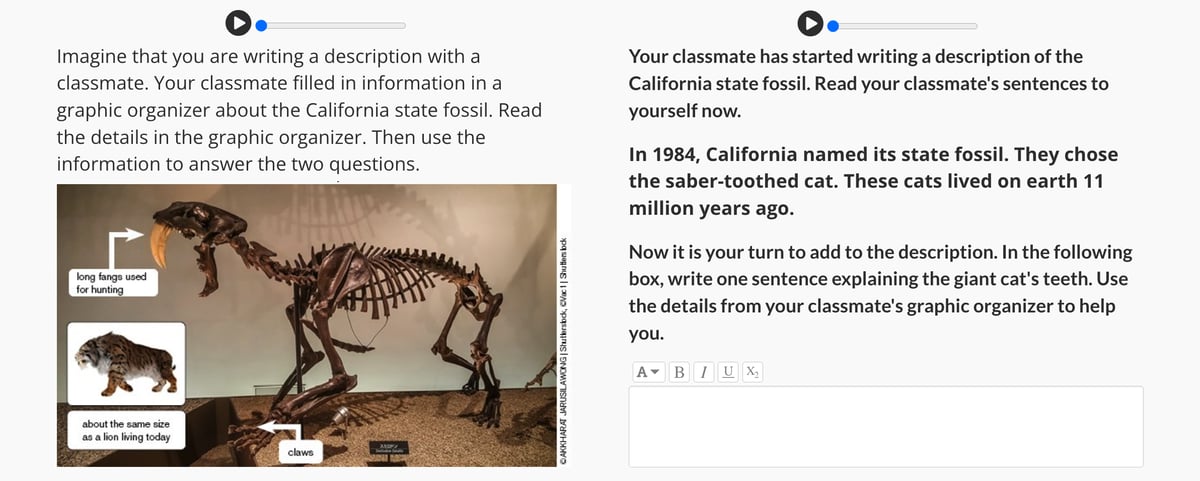Click the "about the same size" label
Image resolution: width=1200 pixels, height=481 pixels.
tap(126, 431)
